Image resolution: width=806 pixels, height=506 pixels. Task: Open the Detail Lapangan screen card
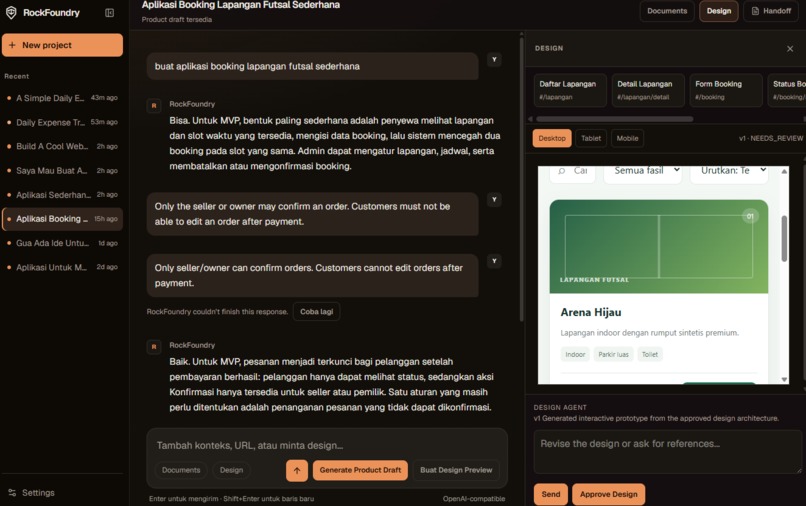[x=648, y=90]
